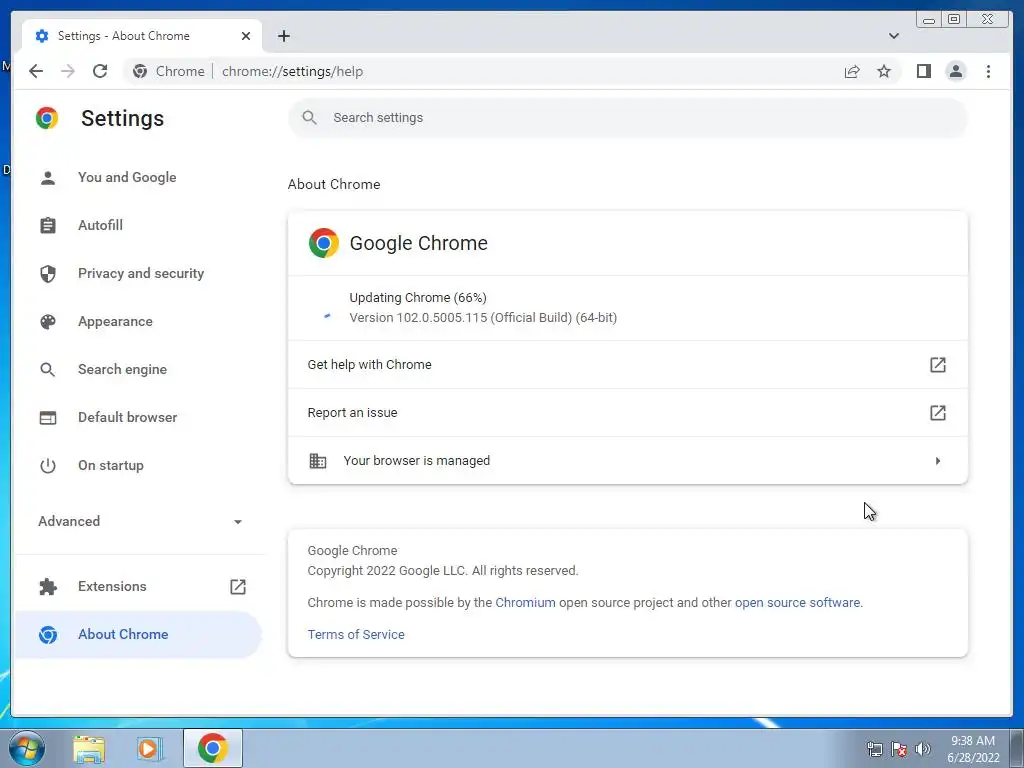Open the profile avatar button
Image resolution: width=1024 pixels, height=768 pixels.
(x=955, y=71)
